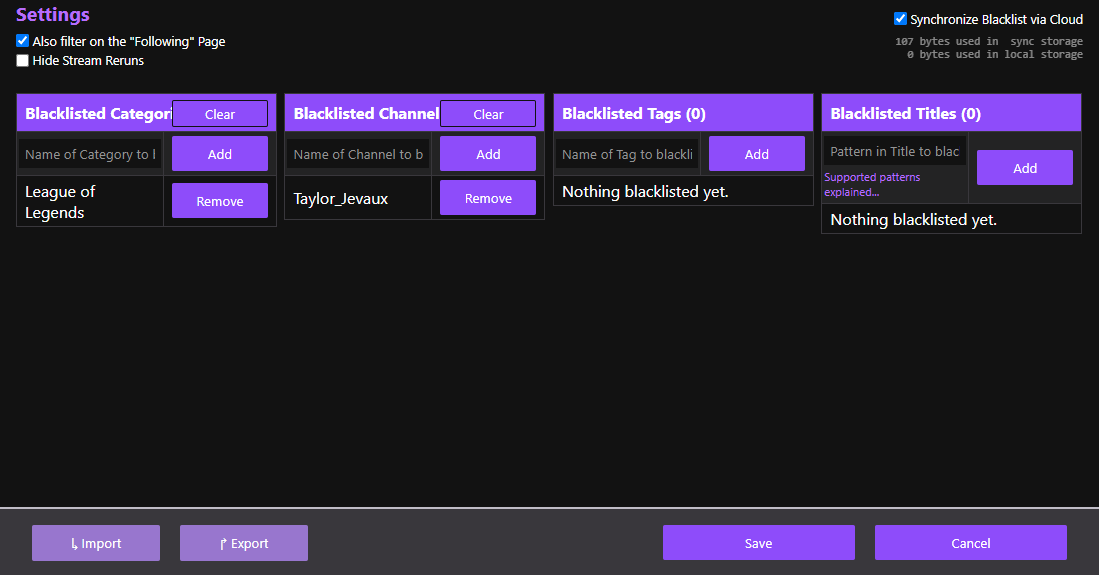
Task: Save the blacklist settings
Action: 758,543
